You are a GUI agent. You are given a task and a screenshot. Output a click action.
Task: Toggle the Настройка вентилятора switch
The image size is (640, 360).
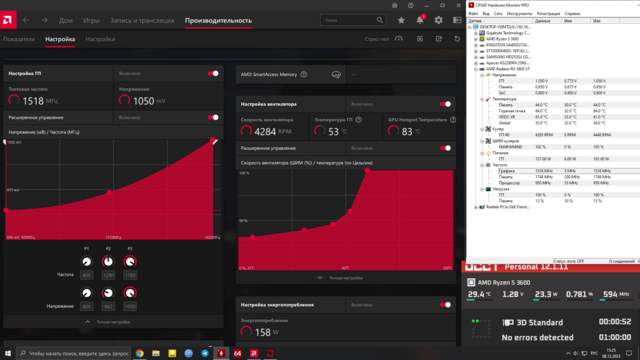click(x=445, y=104)
